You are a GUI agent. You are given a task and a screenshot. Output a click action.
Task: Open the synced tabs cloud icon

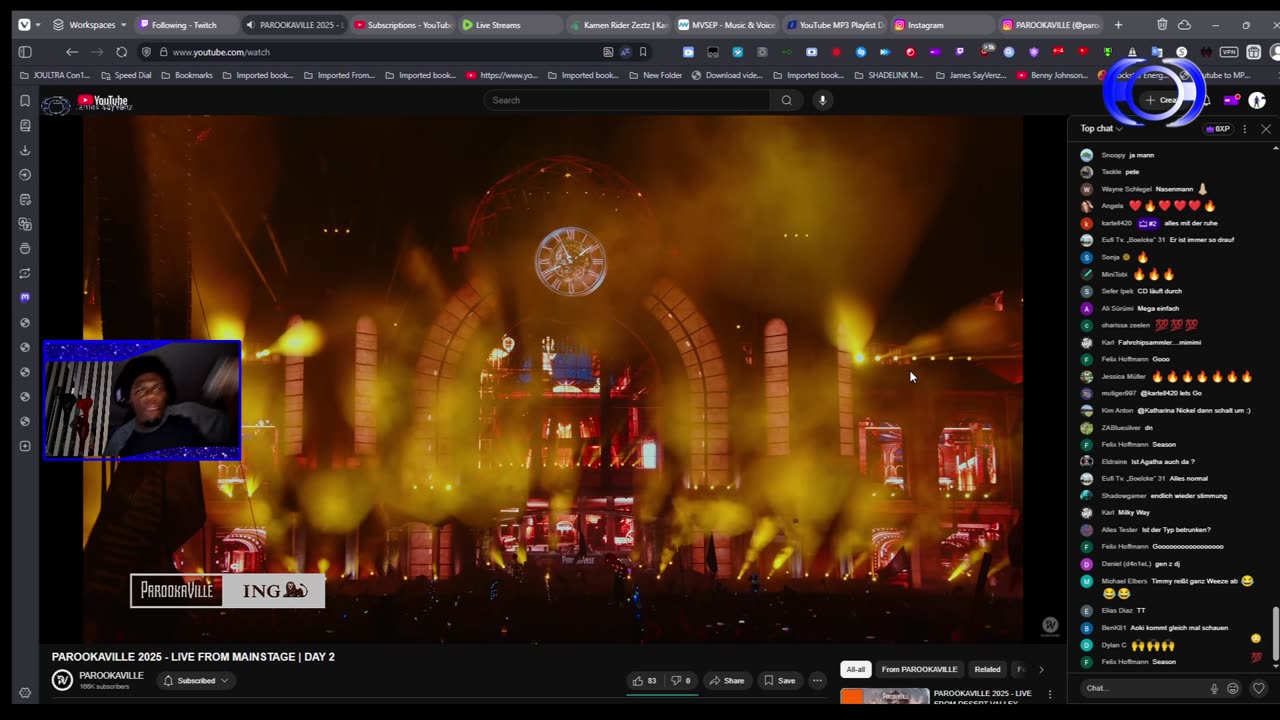(x=1185, y=25)
